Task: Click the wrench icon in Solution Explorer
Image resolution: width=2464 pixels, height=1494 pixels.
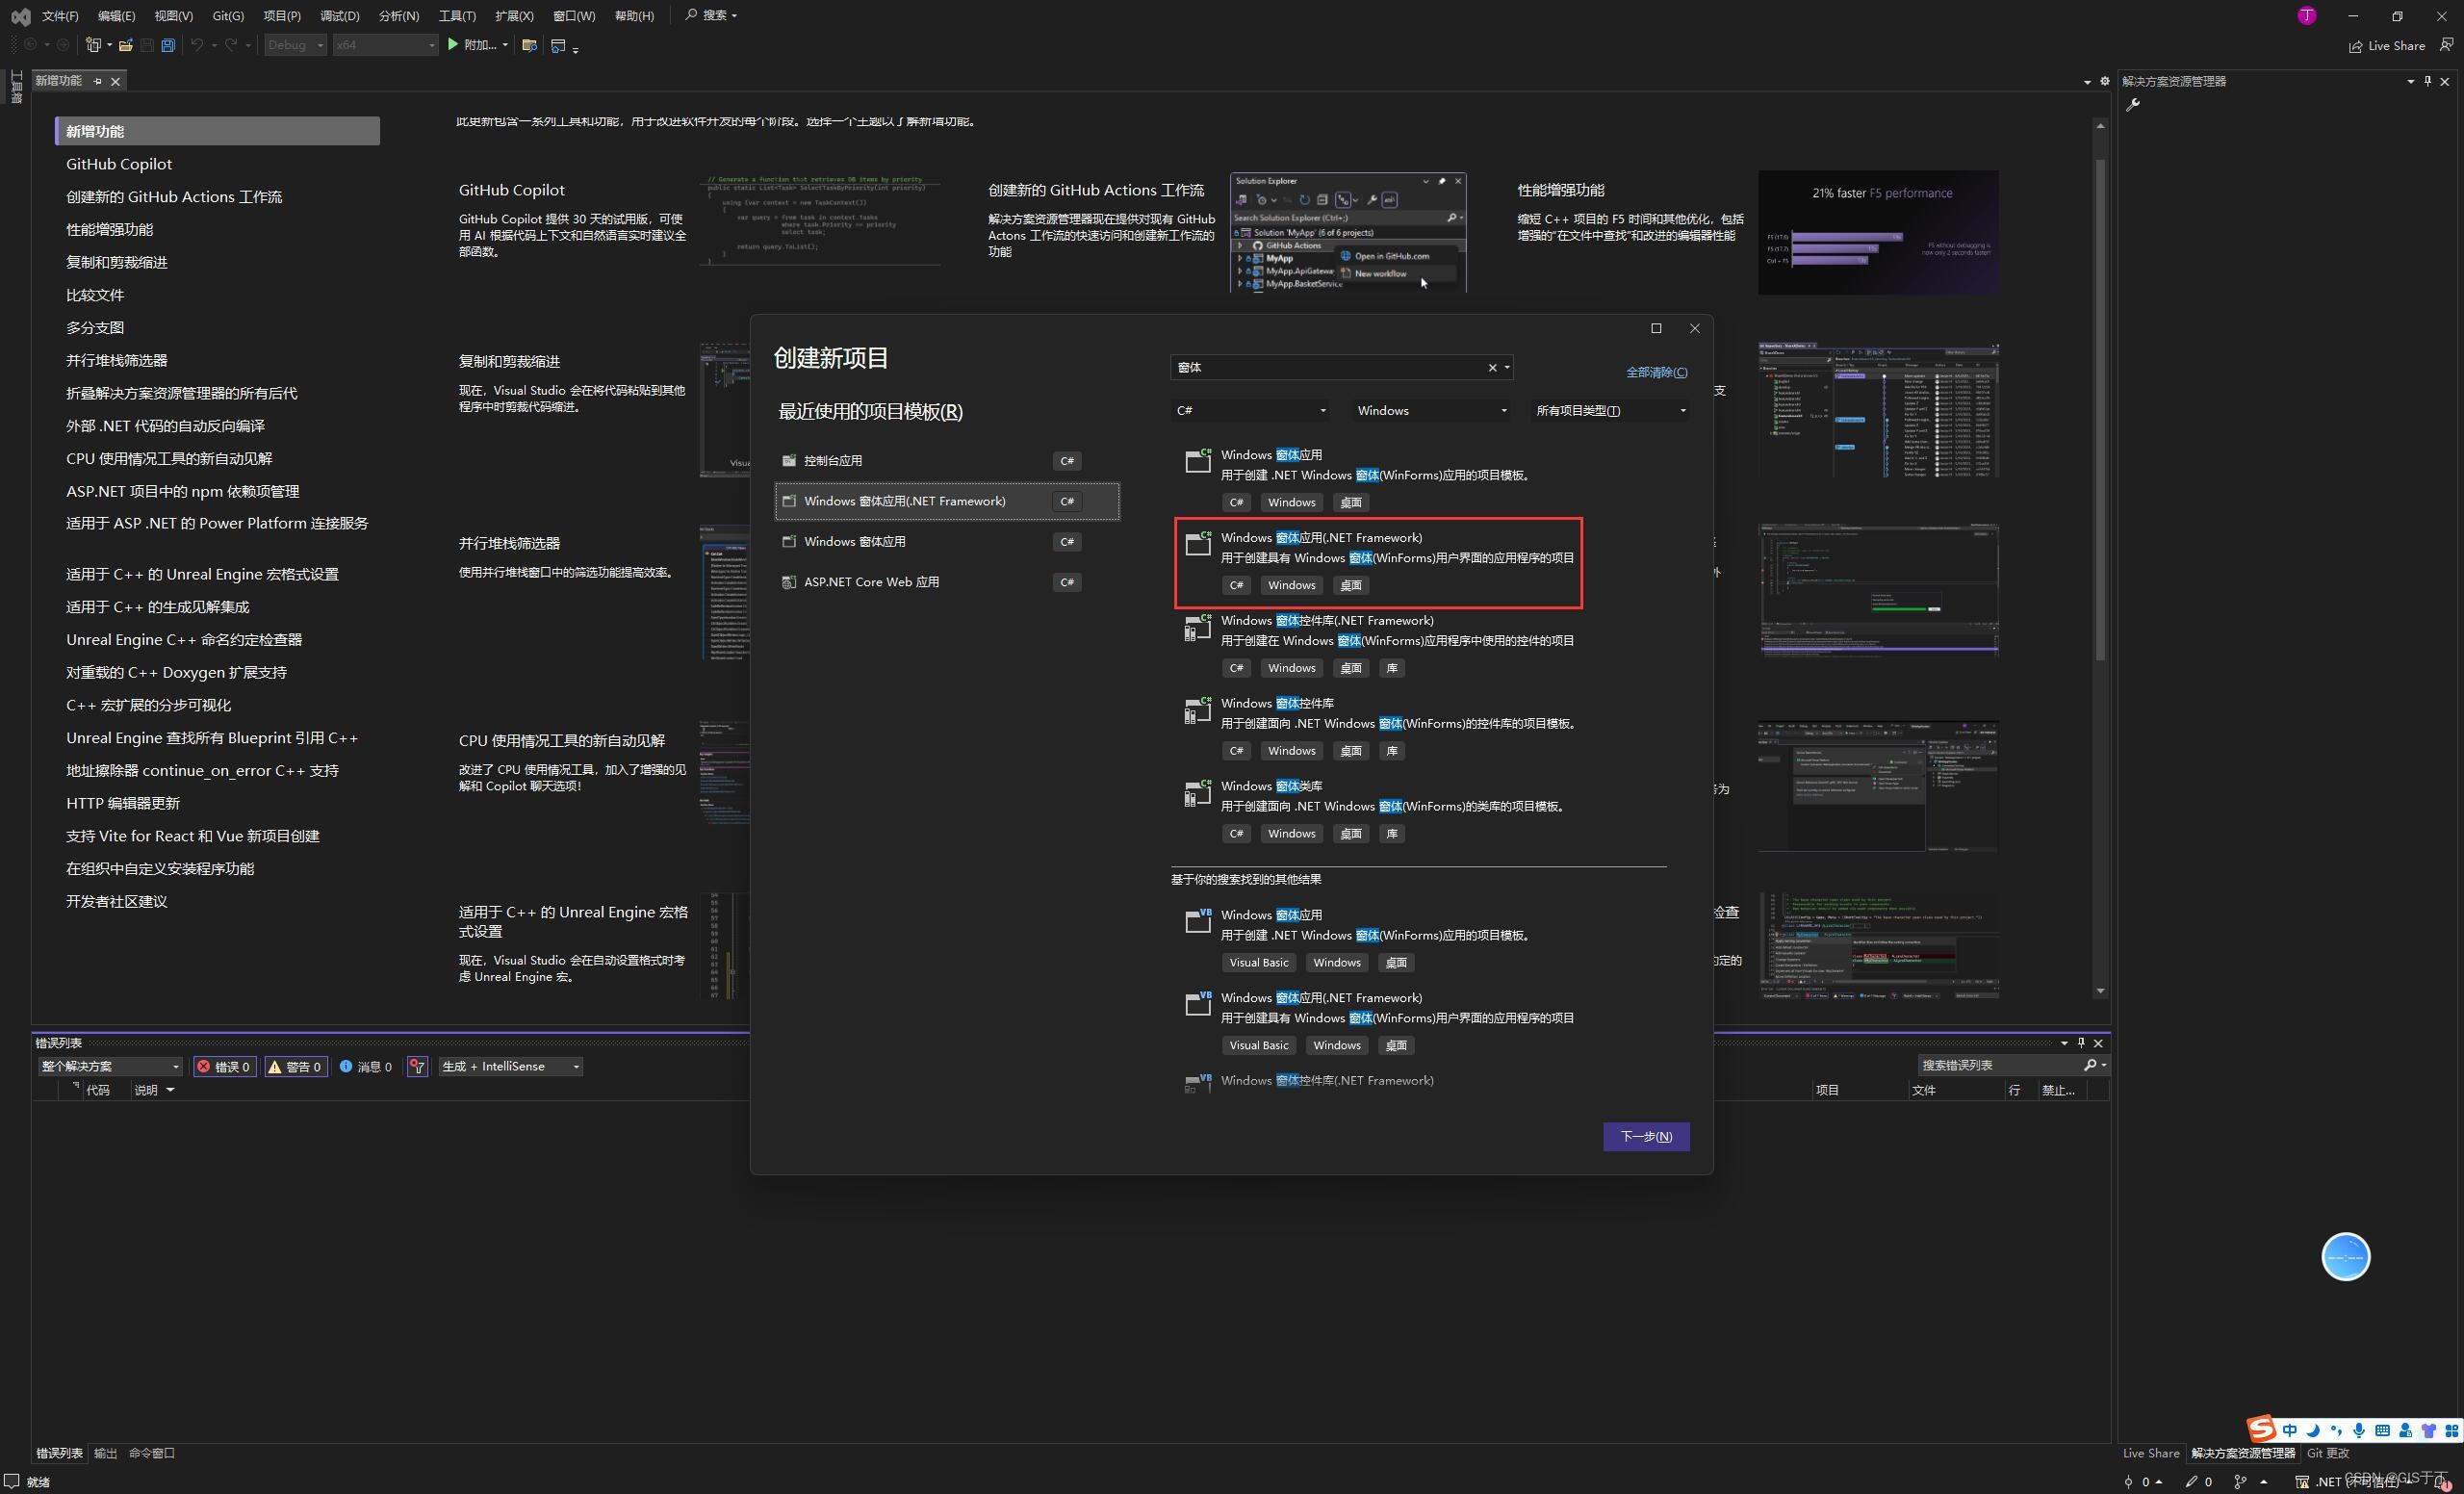Action: pyautogui.click(x=2133, y=104)
